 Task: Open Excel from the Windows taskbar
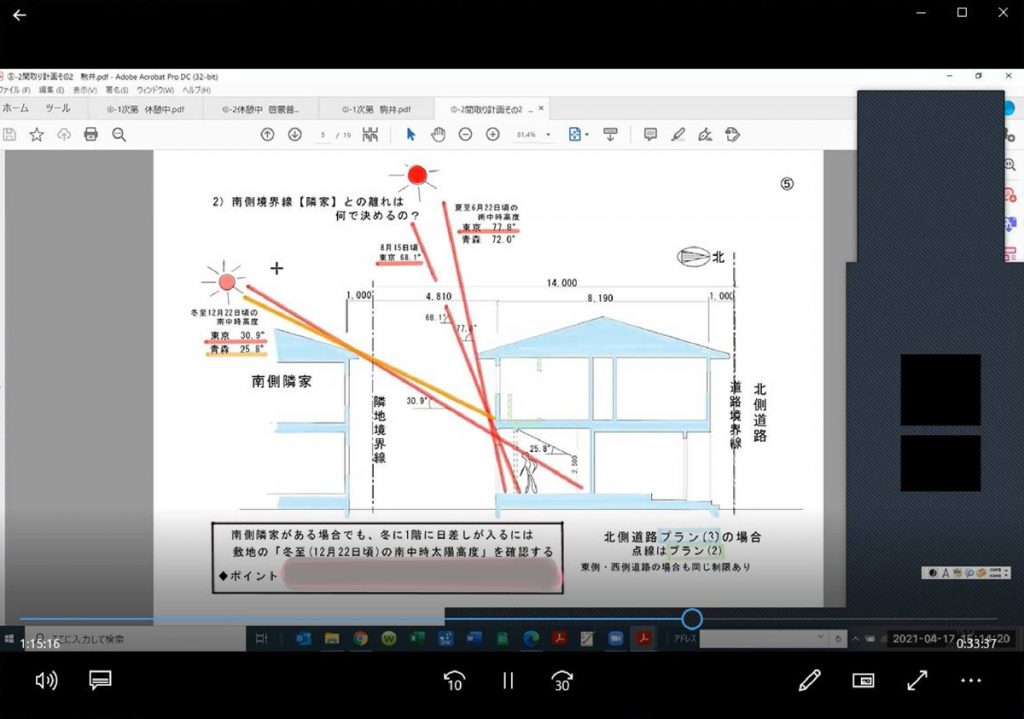[417, 639]
